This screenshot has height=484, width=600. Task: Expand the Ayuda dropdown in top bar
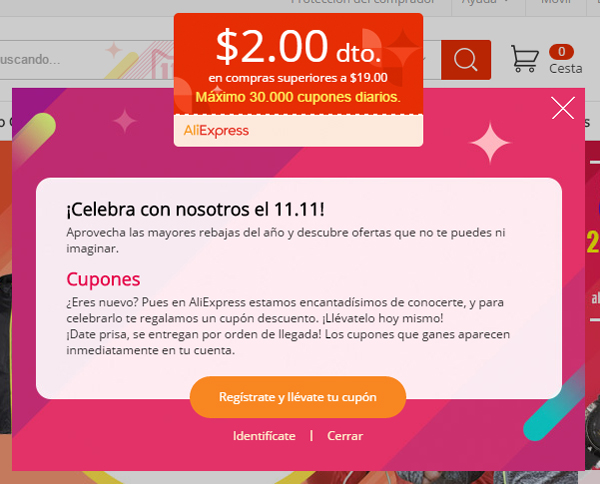click(x=485, y=2)
